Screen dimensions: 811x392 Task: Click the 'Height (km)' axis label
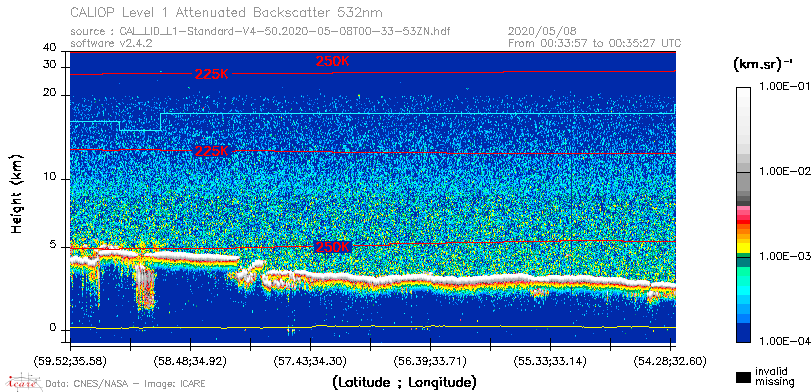(17, 193)
